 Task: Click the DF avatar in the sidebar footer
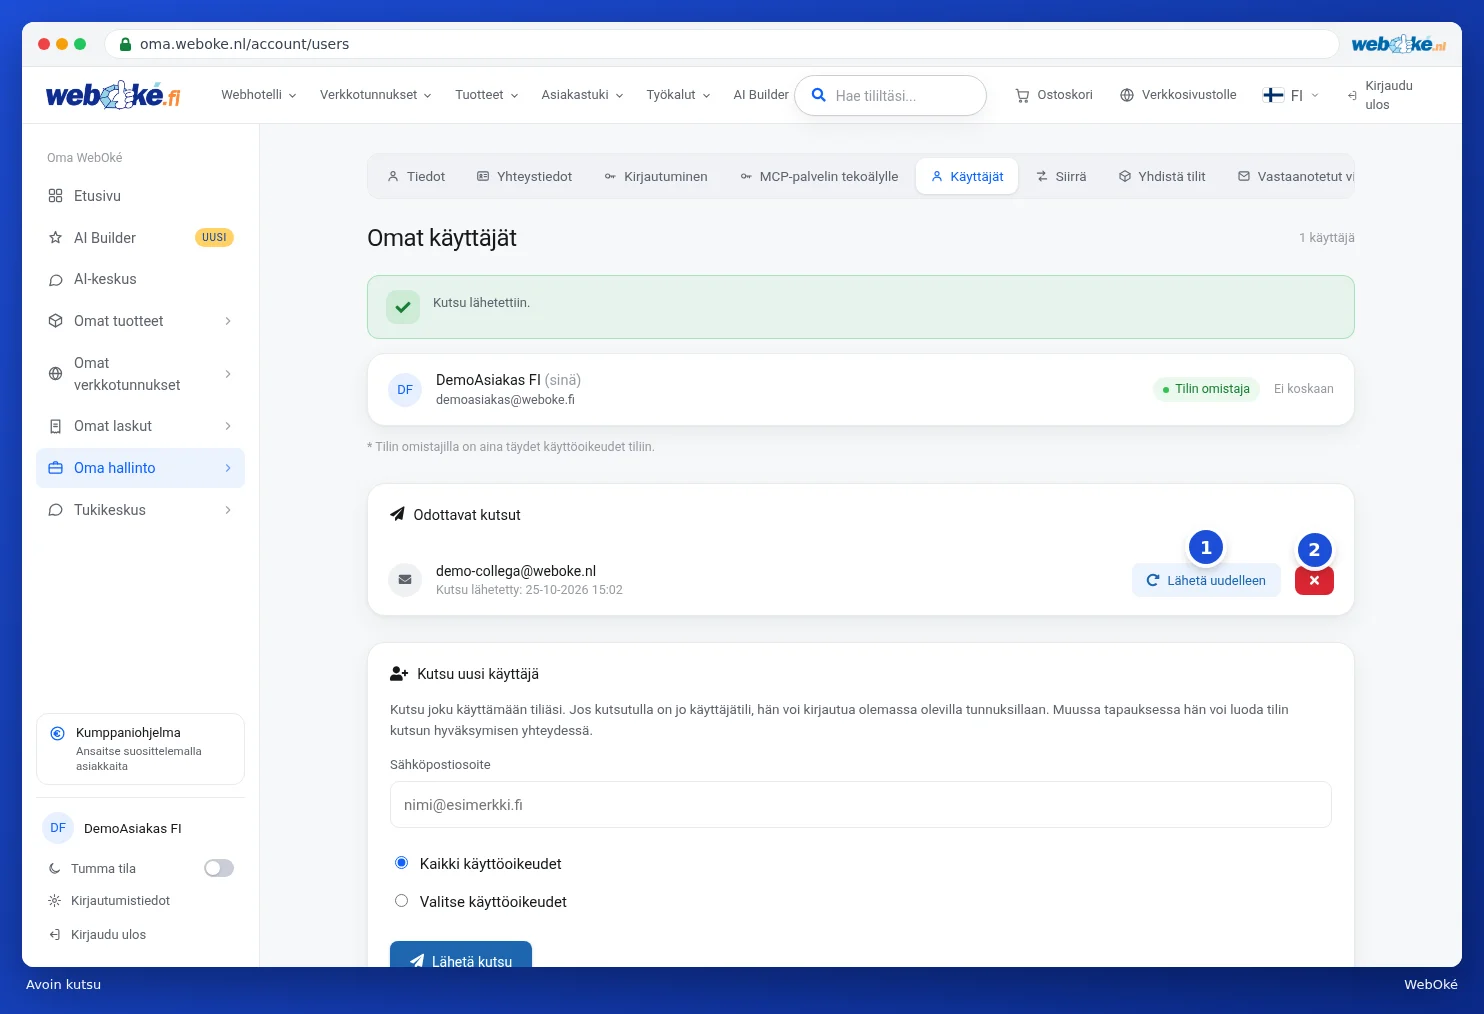pos(58,828)
